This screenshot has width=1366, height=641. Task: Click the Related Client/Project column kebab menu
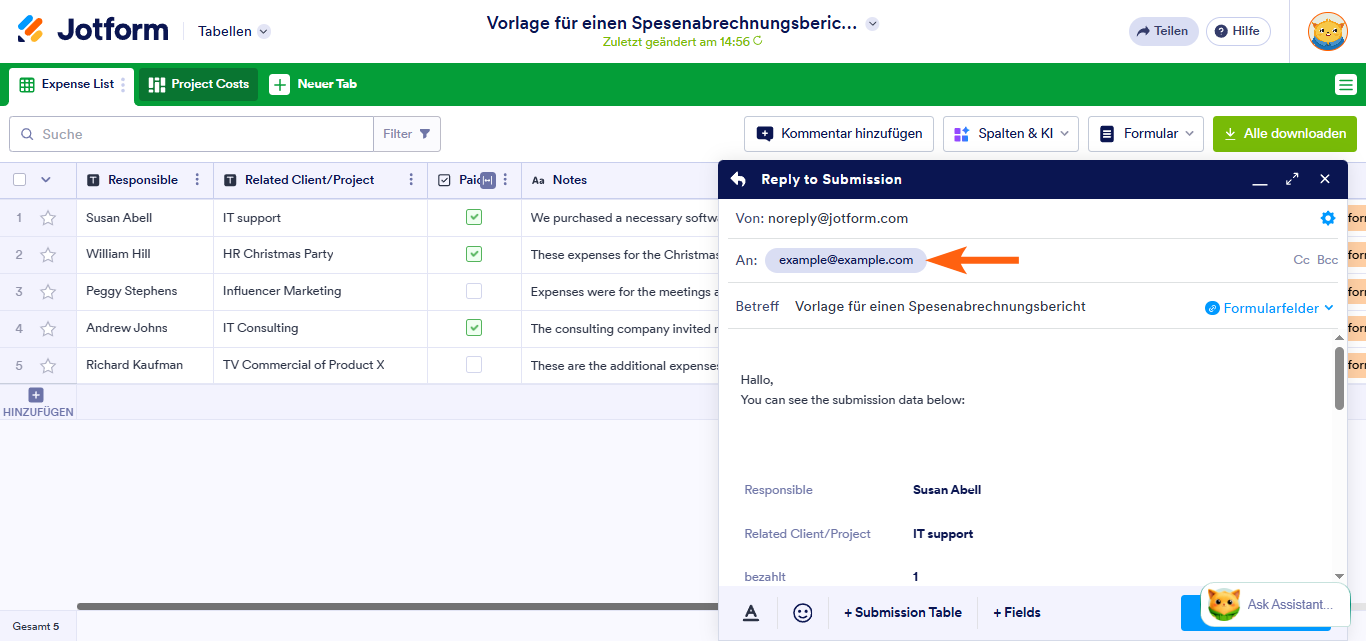(x=410, y=179)
